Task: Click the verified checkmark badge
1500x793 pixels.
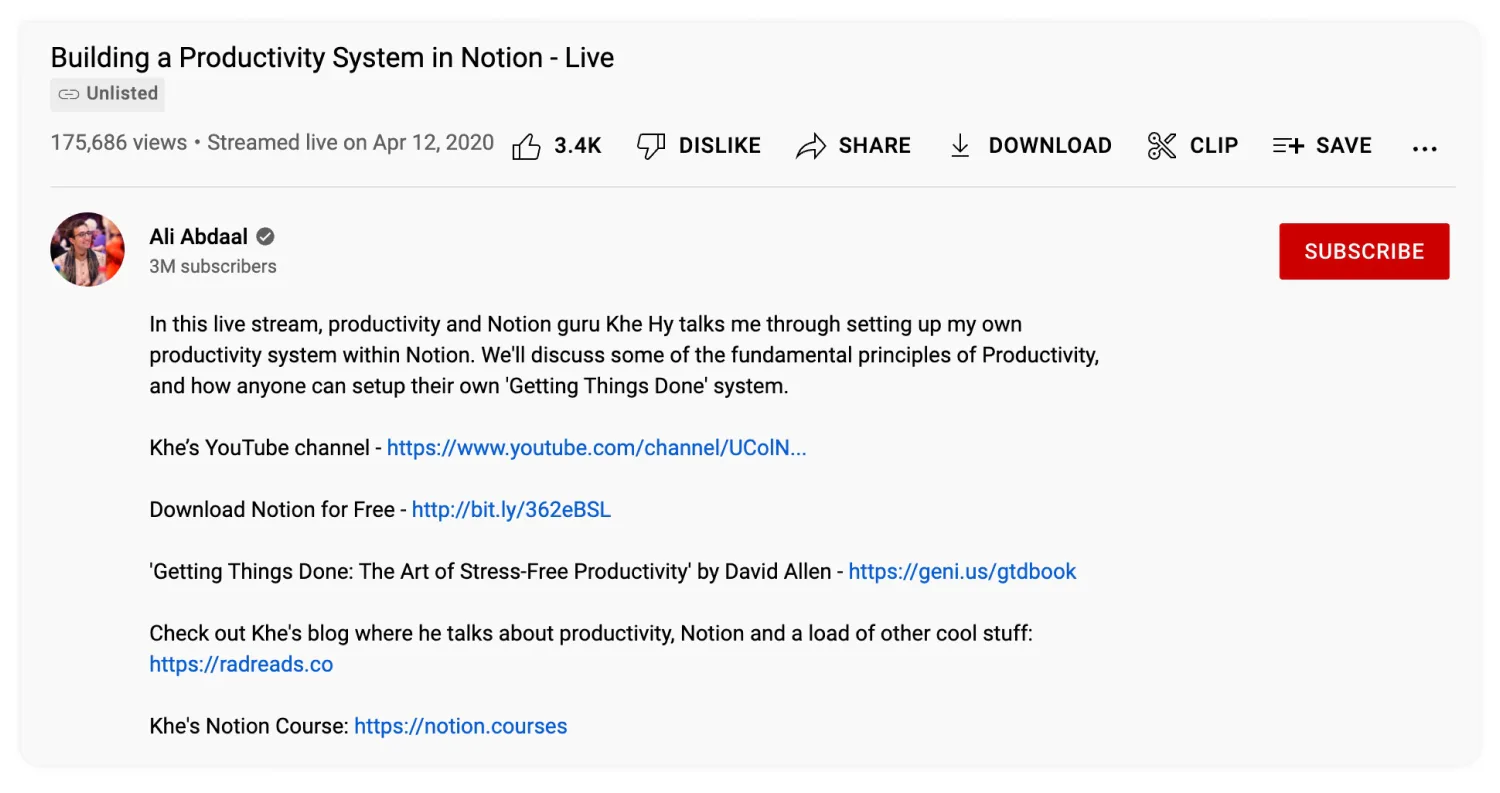Action: (265, 237)
